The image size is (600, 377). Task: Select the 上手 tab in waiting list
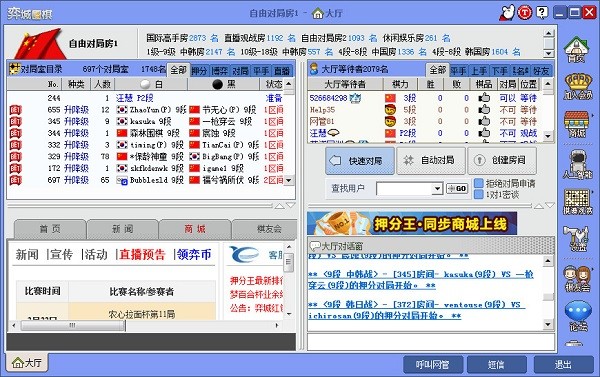pyautogui.click(x=479, y=71)
